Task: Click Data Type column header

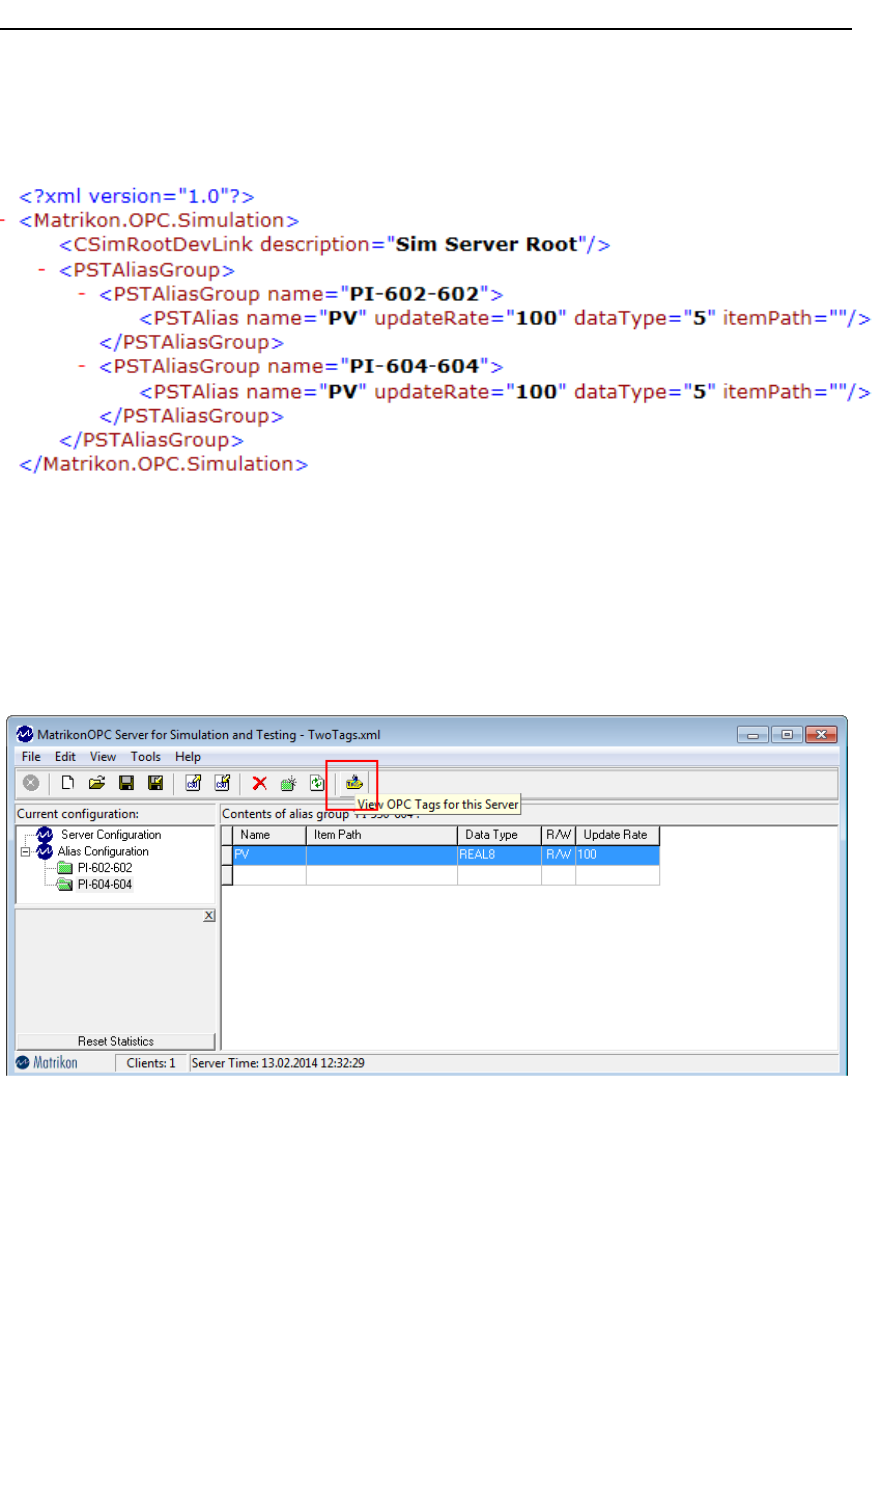Action: (499, 835)
